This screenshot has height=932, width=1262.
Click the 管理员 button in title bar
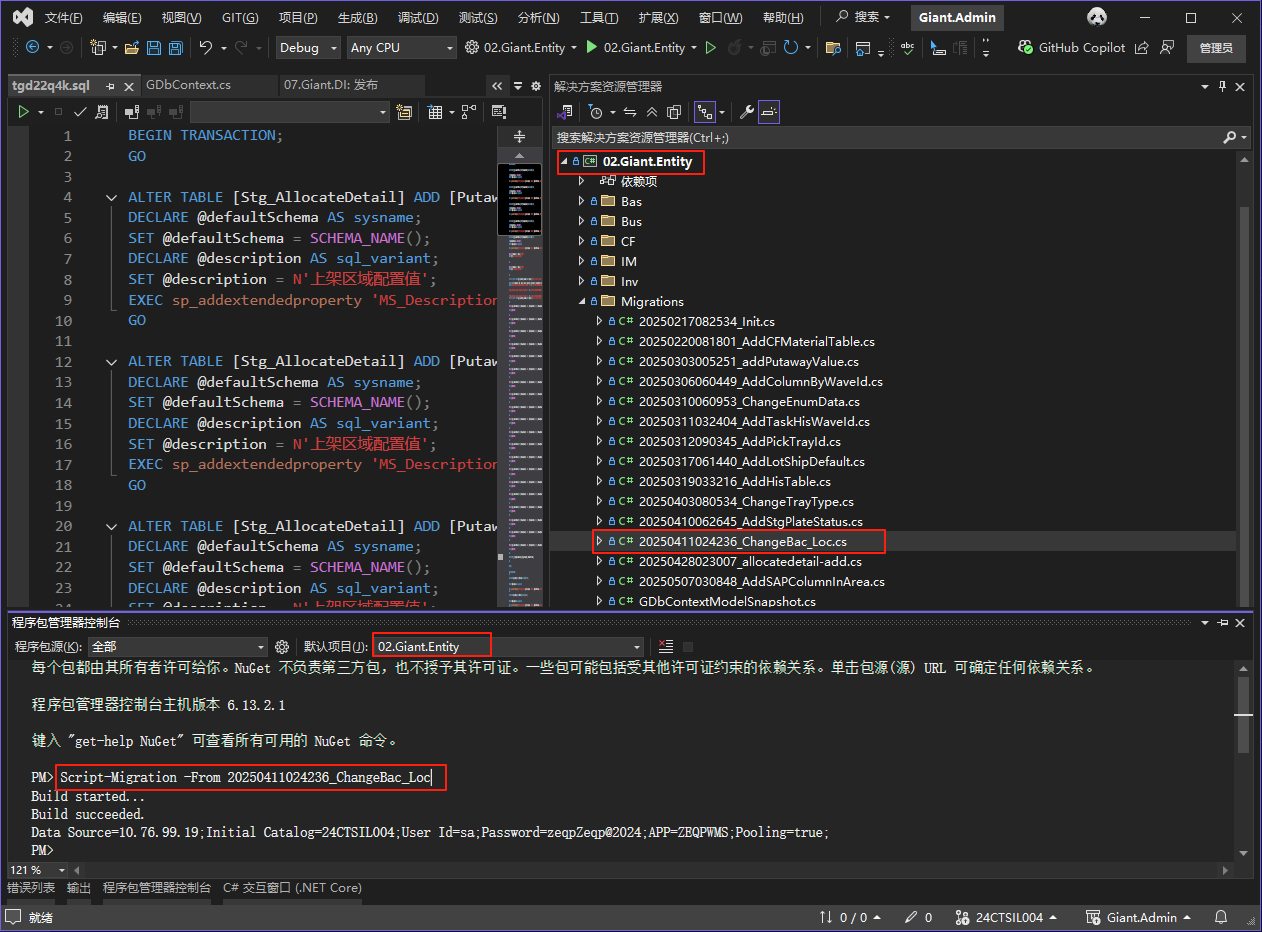click(1216, 48)
